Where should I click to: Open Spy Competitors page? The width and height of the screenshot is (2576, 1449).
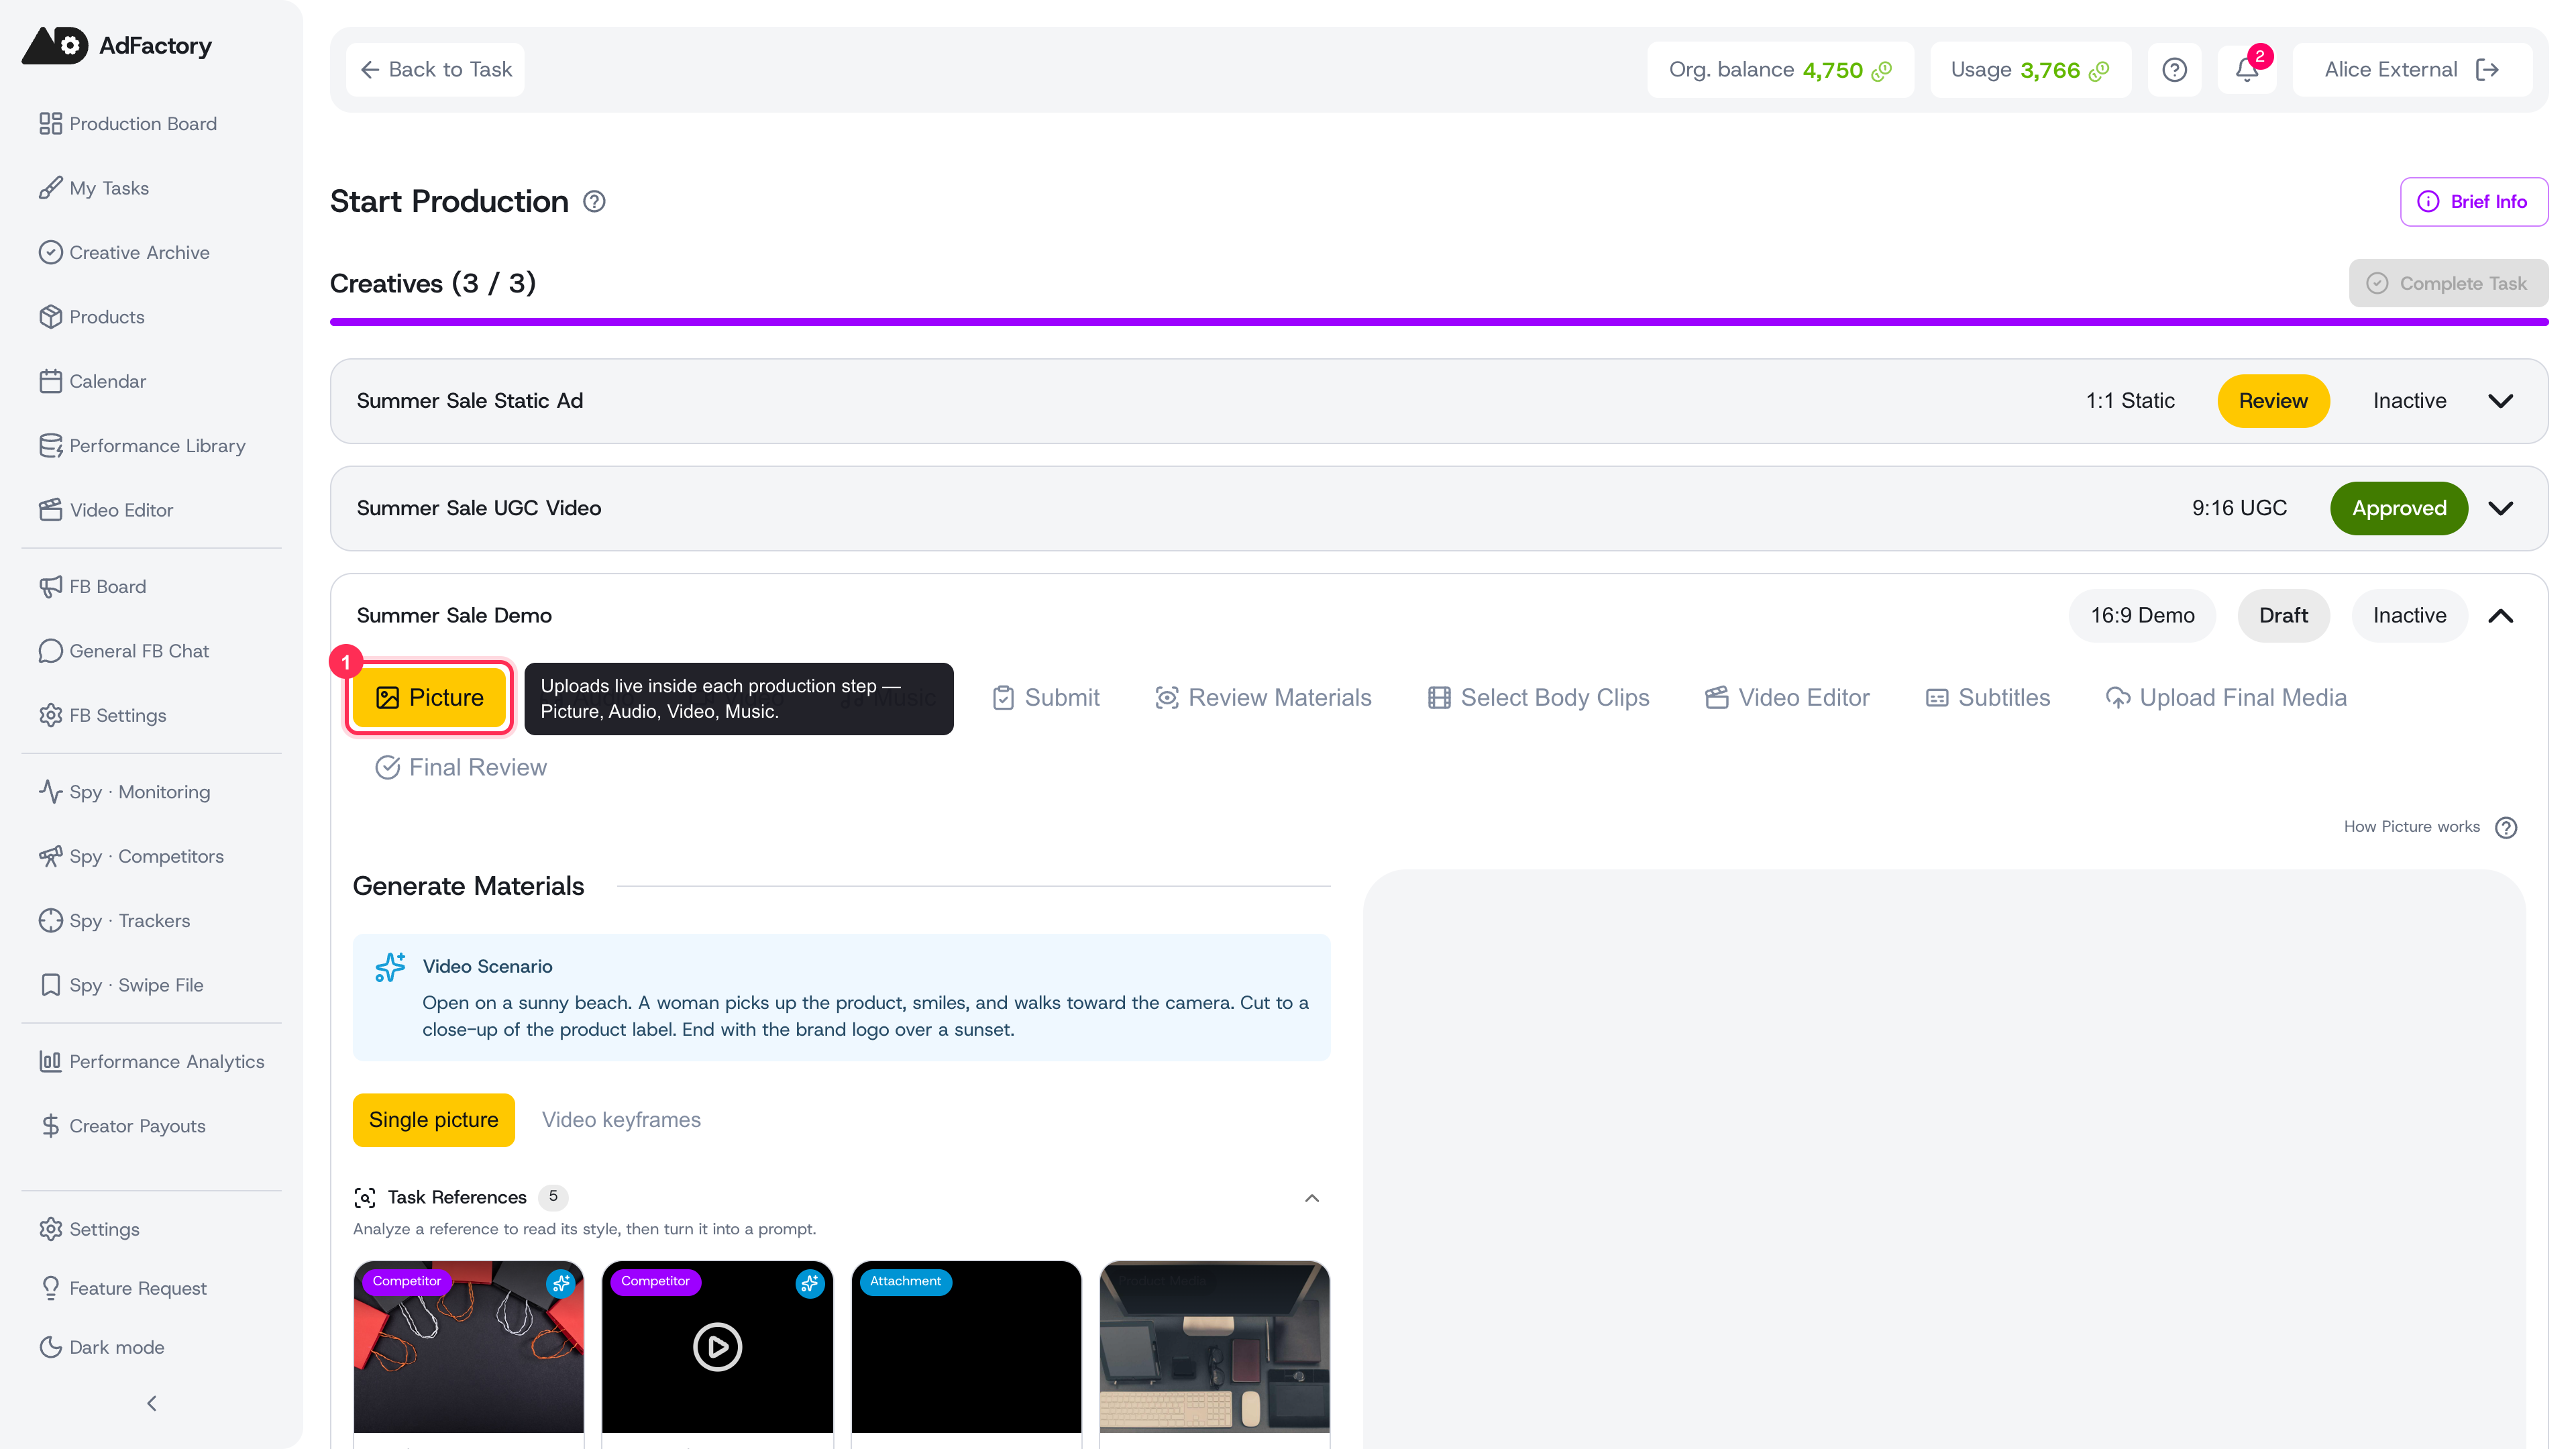tap(131, 856)
